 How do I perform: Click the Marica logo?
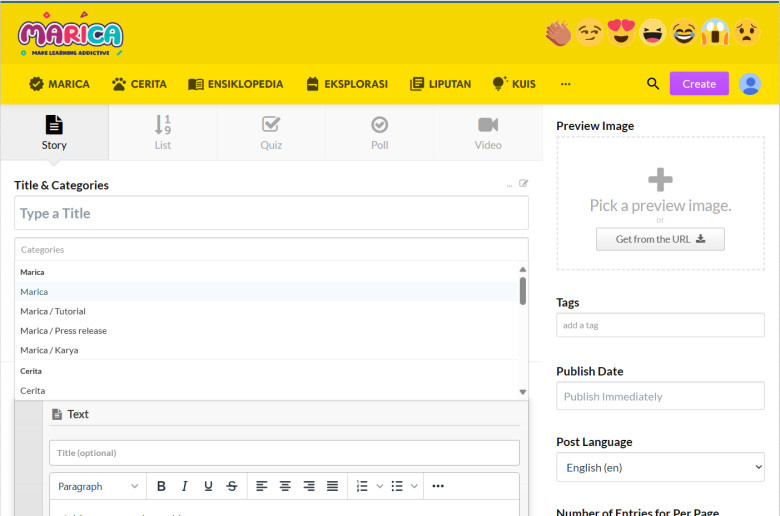click(70, 35)
